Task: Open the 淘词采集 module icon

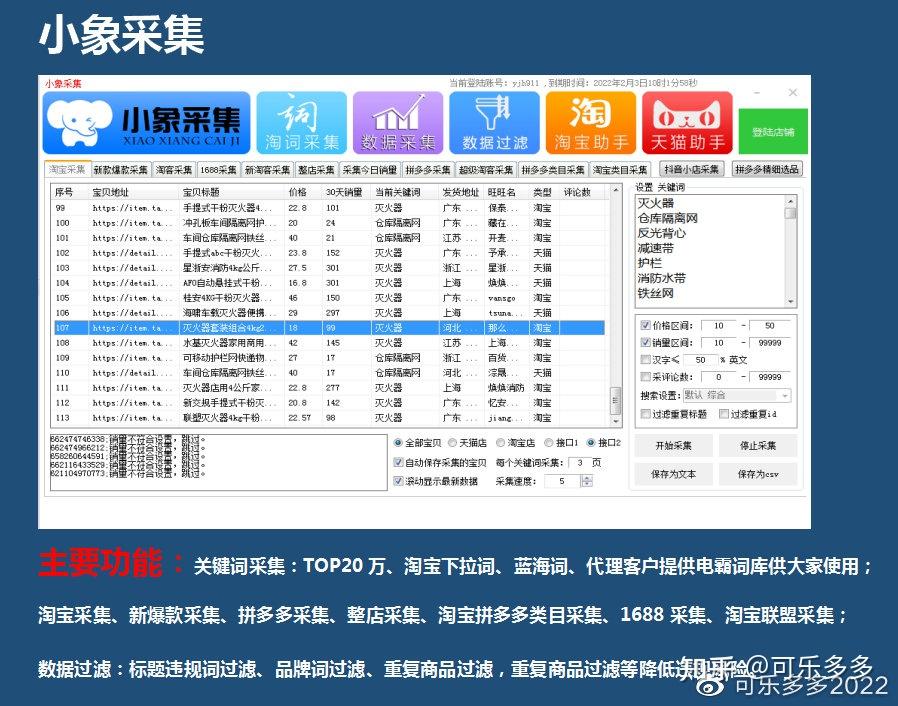Action: tap(302, 123)
